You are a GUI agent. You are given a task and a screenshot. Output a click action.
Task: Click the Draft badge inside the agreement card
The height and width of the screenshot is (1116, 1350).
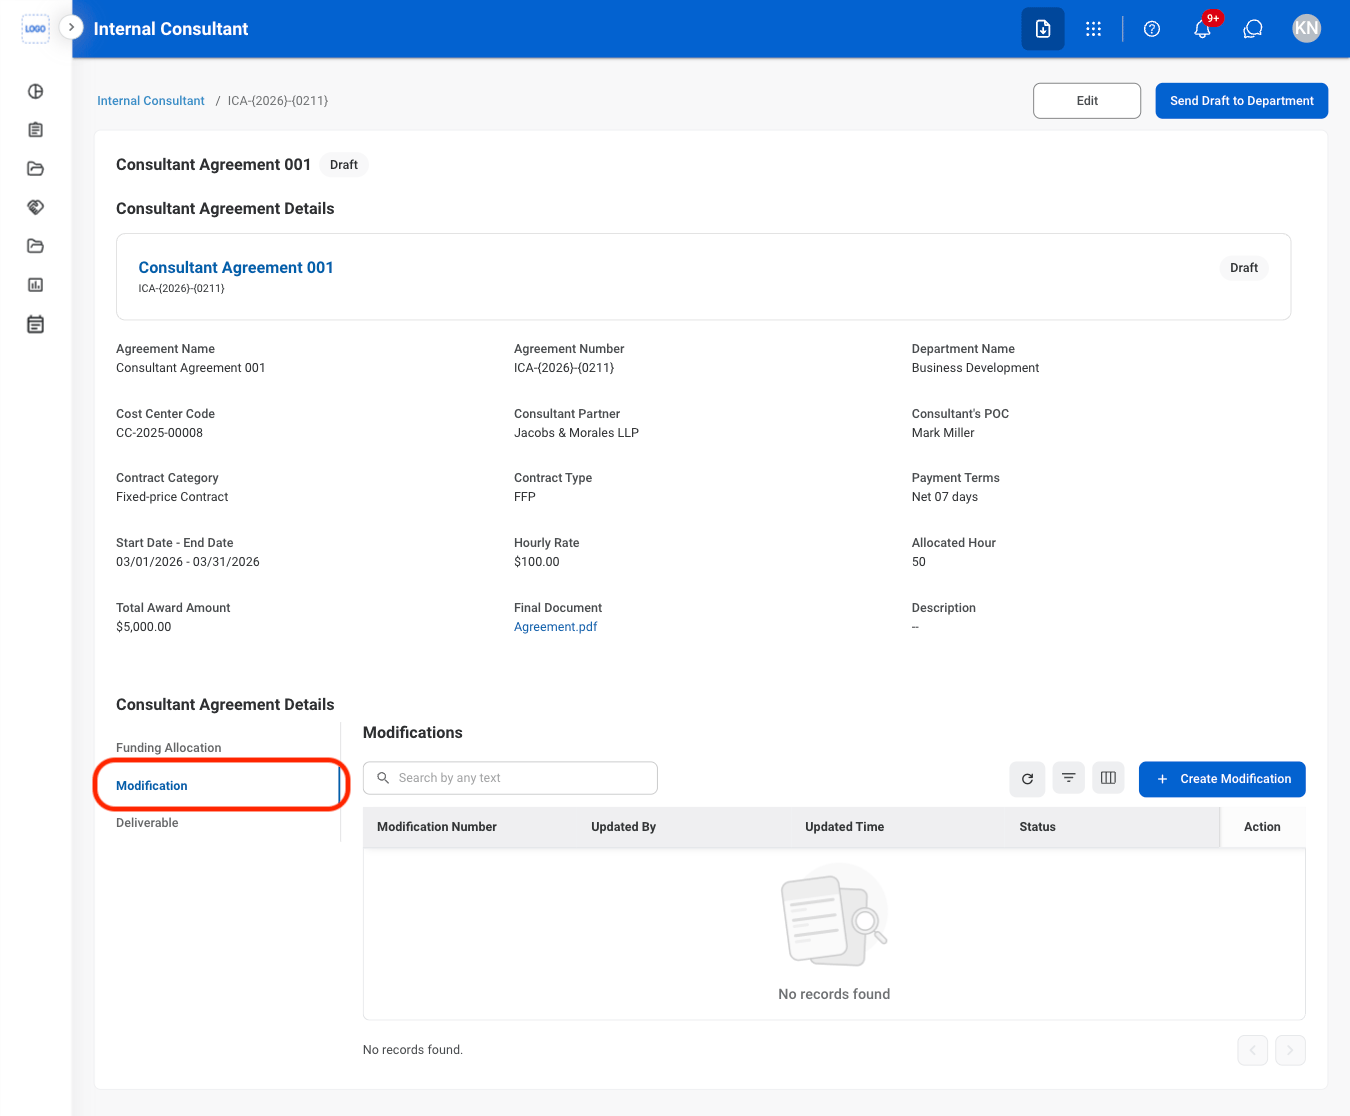1244,268
